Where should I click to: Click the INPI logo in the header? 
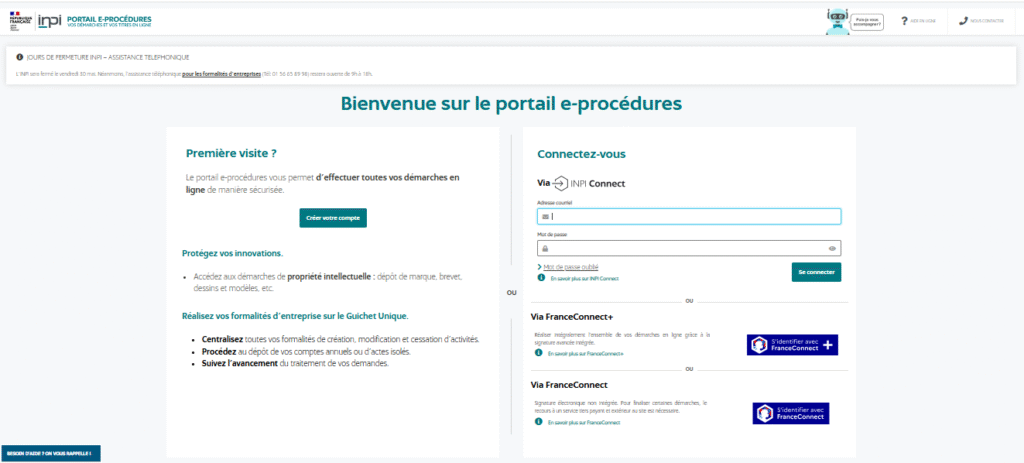click(x=50, y=21)
